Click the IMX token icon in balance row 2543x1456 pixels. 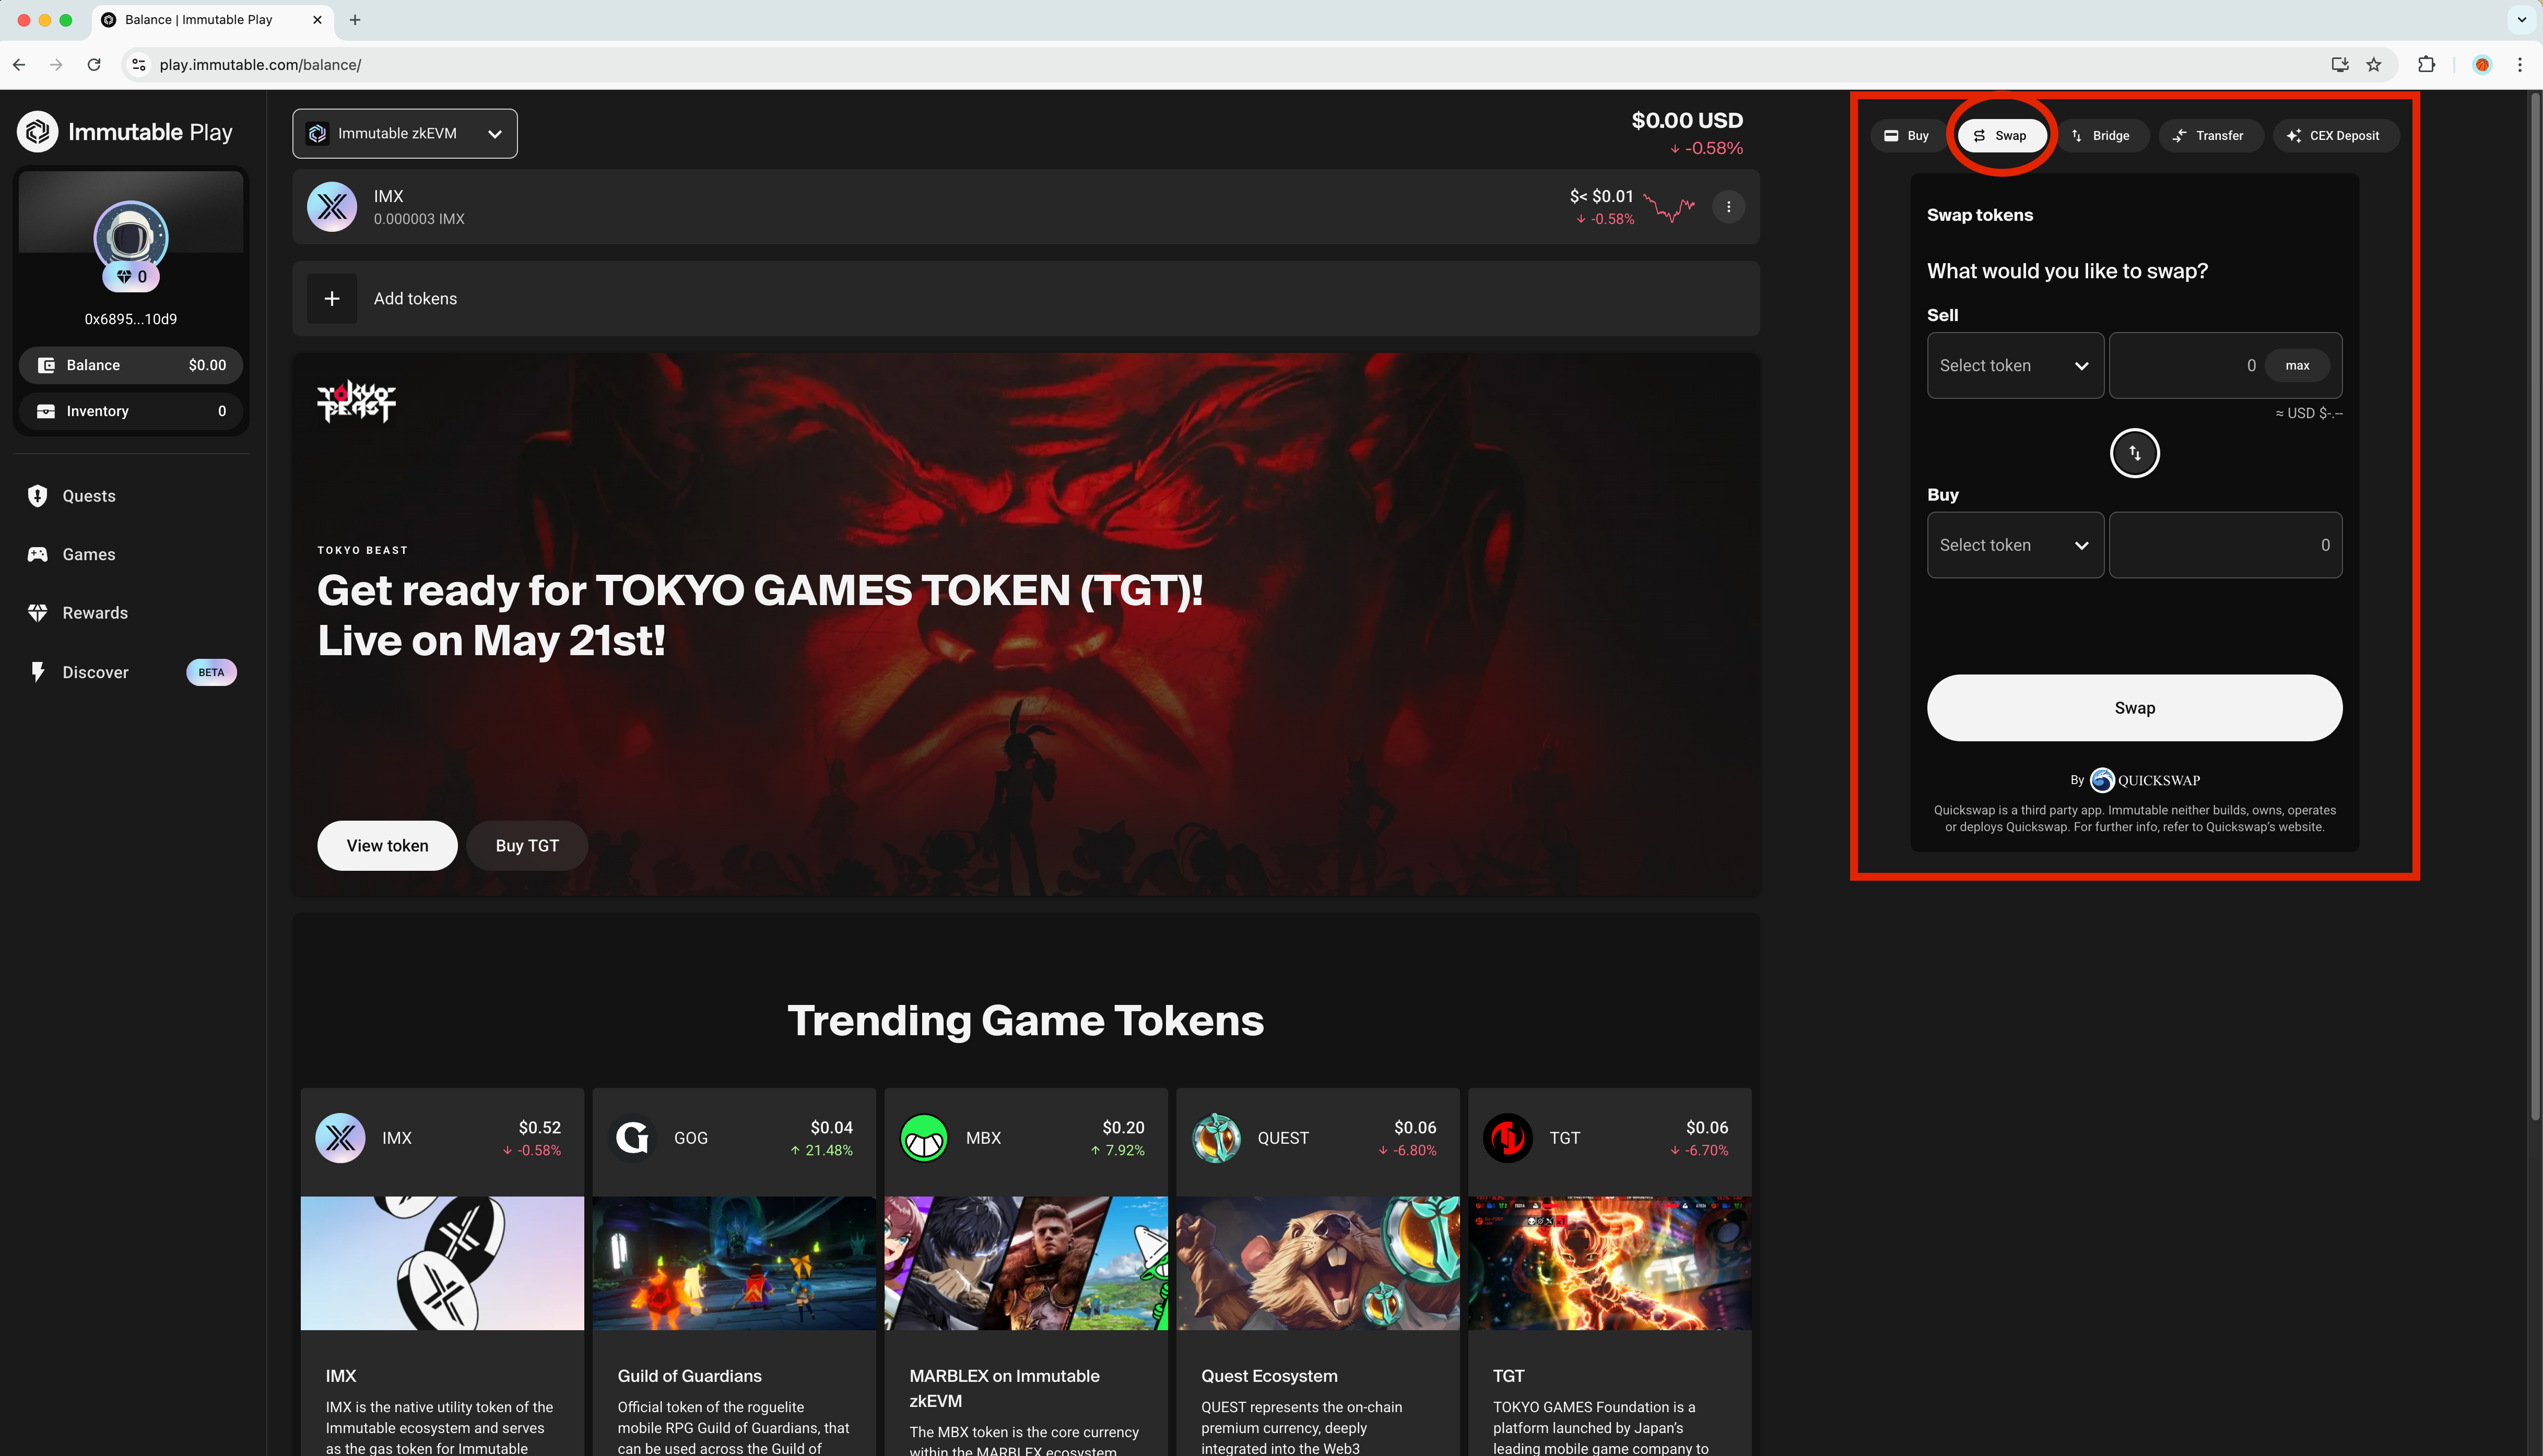click(x=332, y=207)
